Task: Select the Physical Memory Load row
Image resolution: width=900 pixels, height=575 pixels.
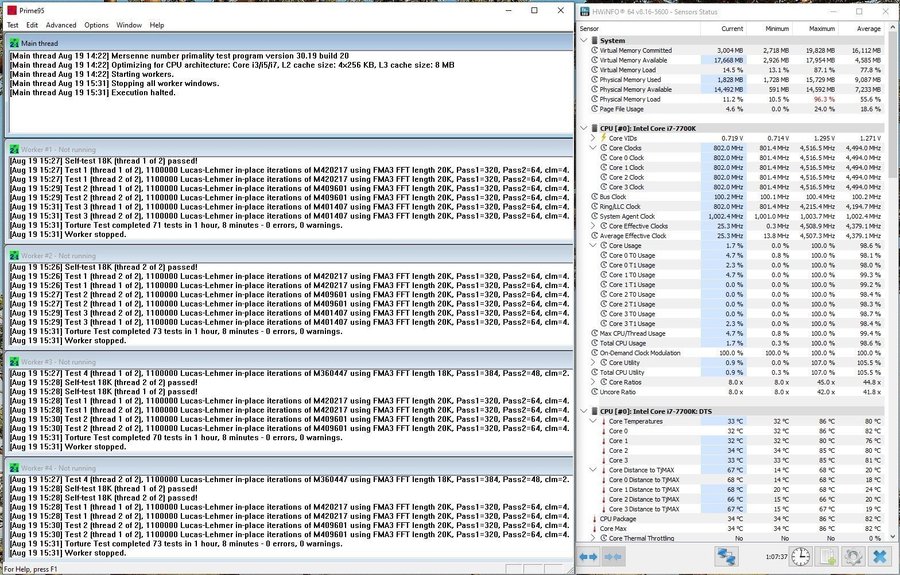Action: coord(731,99)
